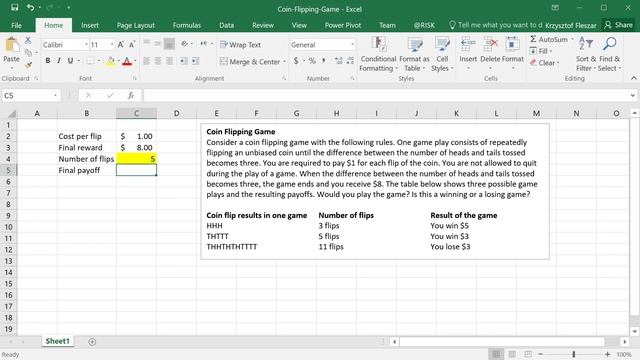The height and width of the screenshot is (360, 640).
Task: Open the Fill dropdown
Action: tap(541, 51)
